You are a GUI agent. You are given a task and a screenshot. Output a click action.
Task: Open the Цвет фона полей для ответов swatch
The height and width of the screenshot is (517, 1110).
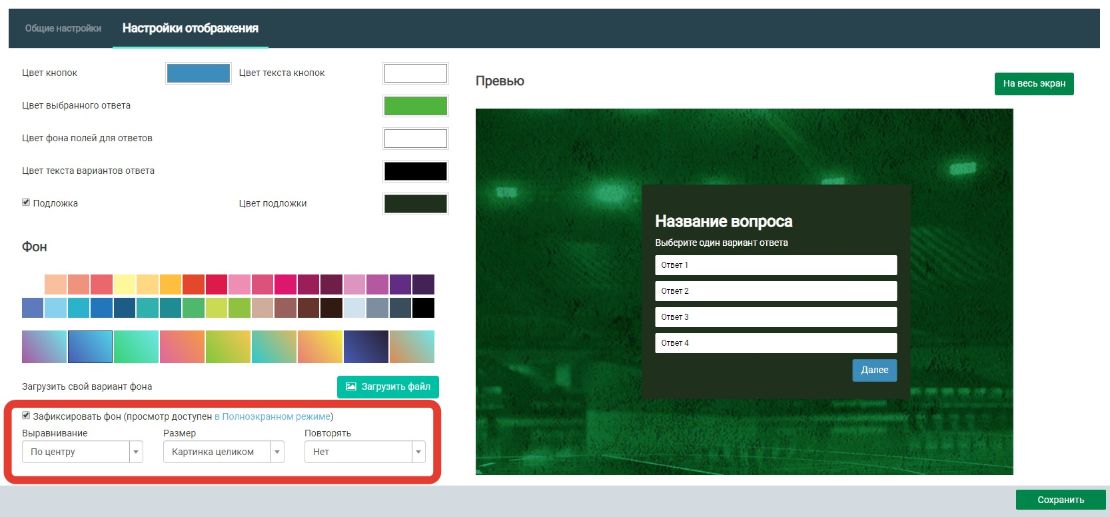tap(416, 138)
